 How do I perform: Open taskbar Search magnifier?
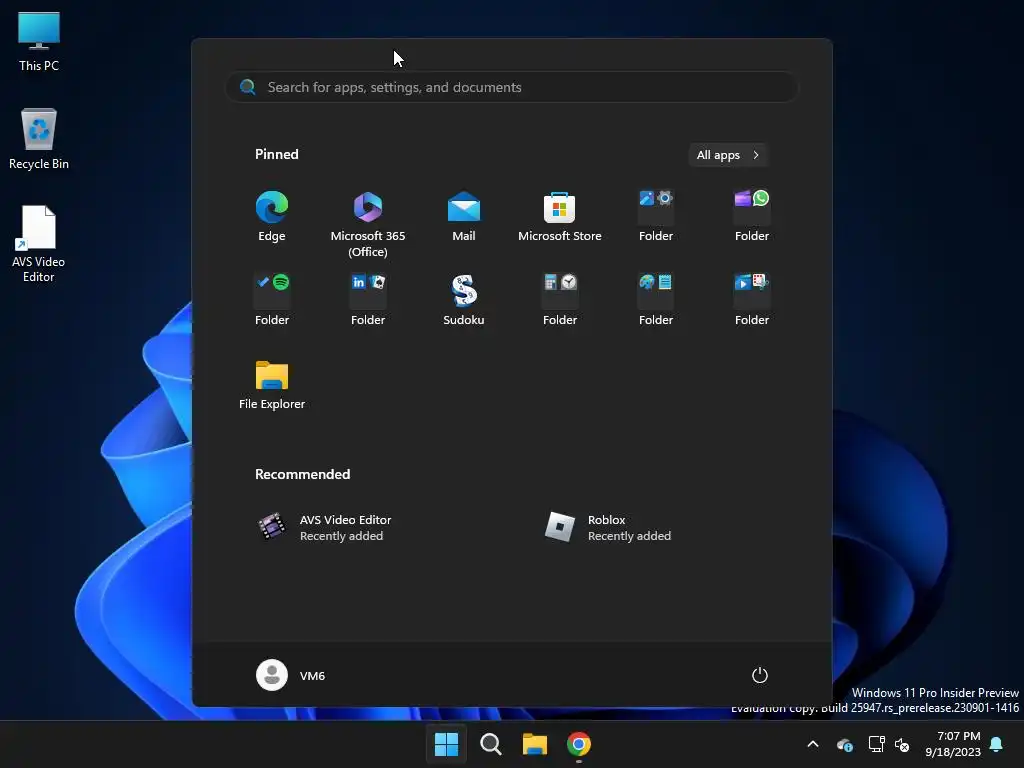coord(490,744)
